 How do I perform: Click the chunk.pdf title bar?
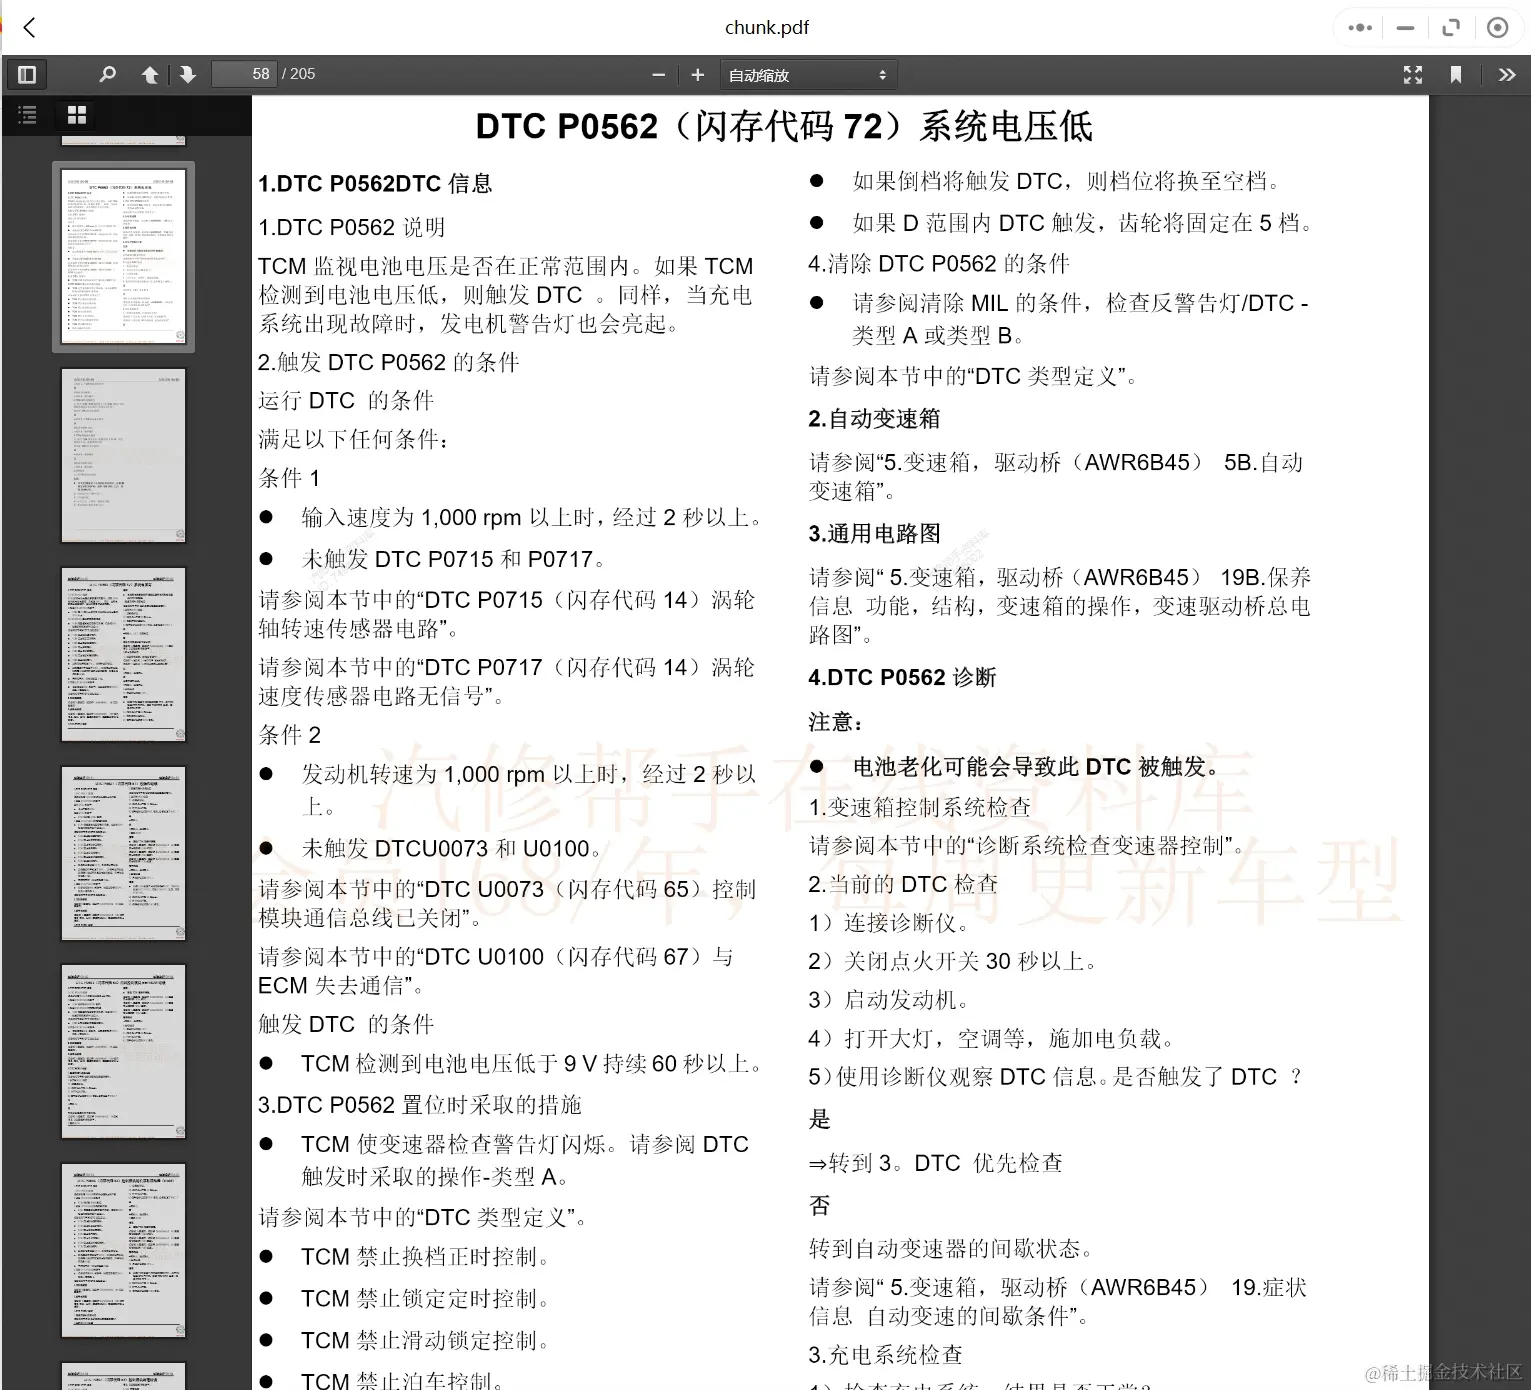coord(766,27)
